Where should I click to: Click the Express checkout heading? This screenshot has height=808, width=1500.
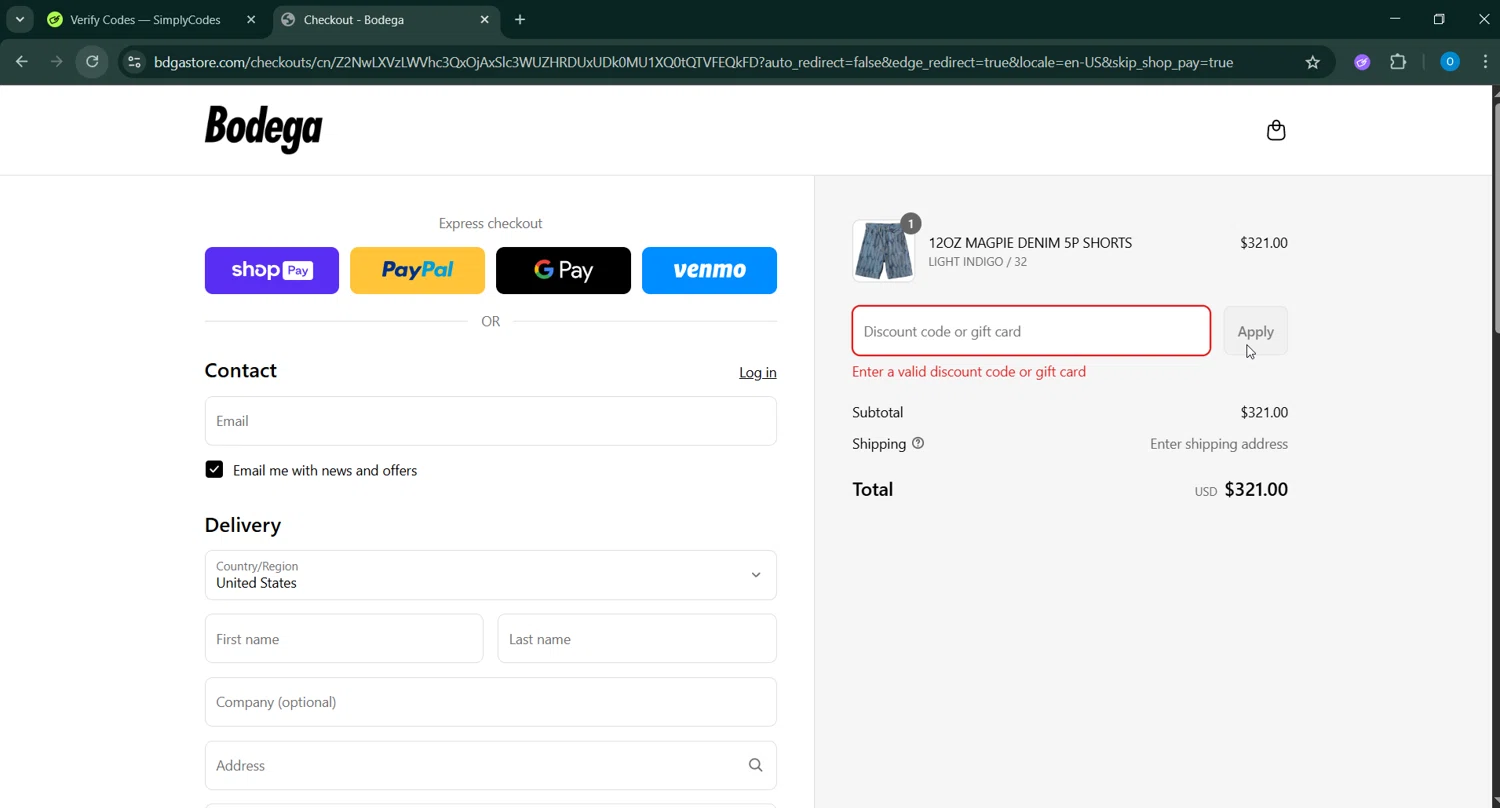click(491, 223)
